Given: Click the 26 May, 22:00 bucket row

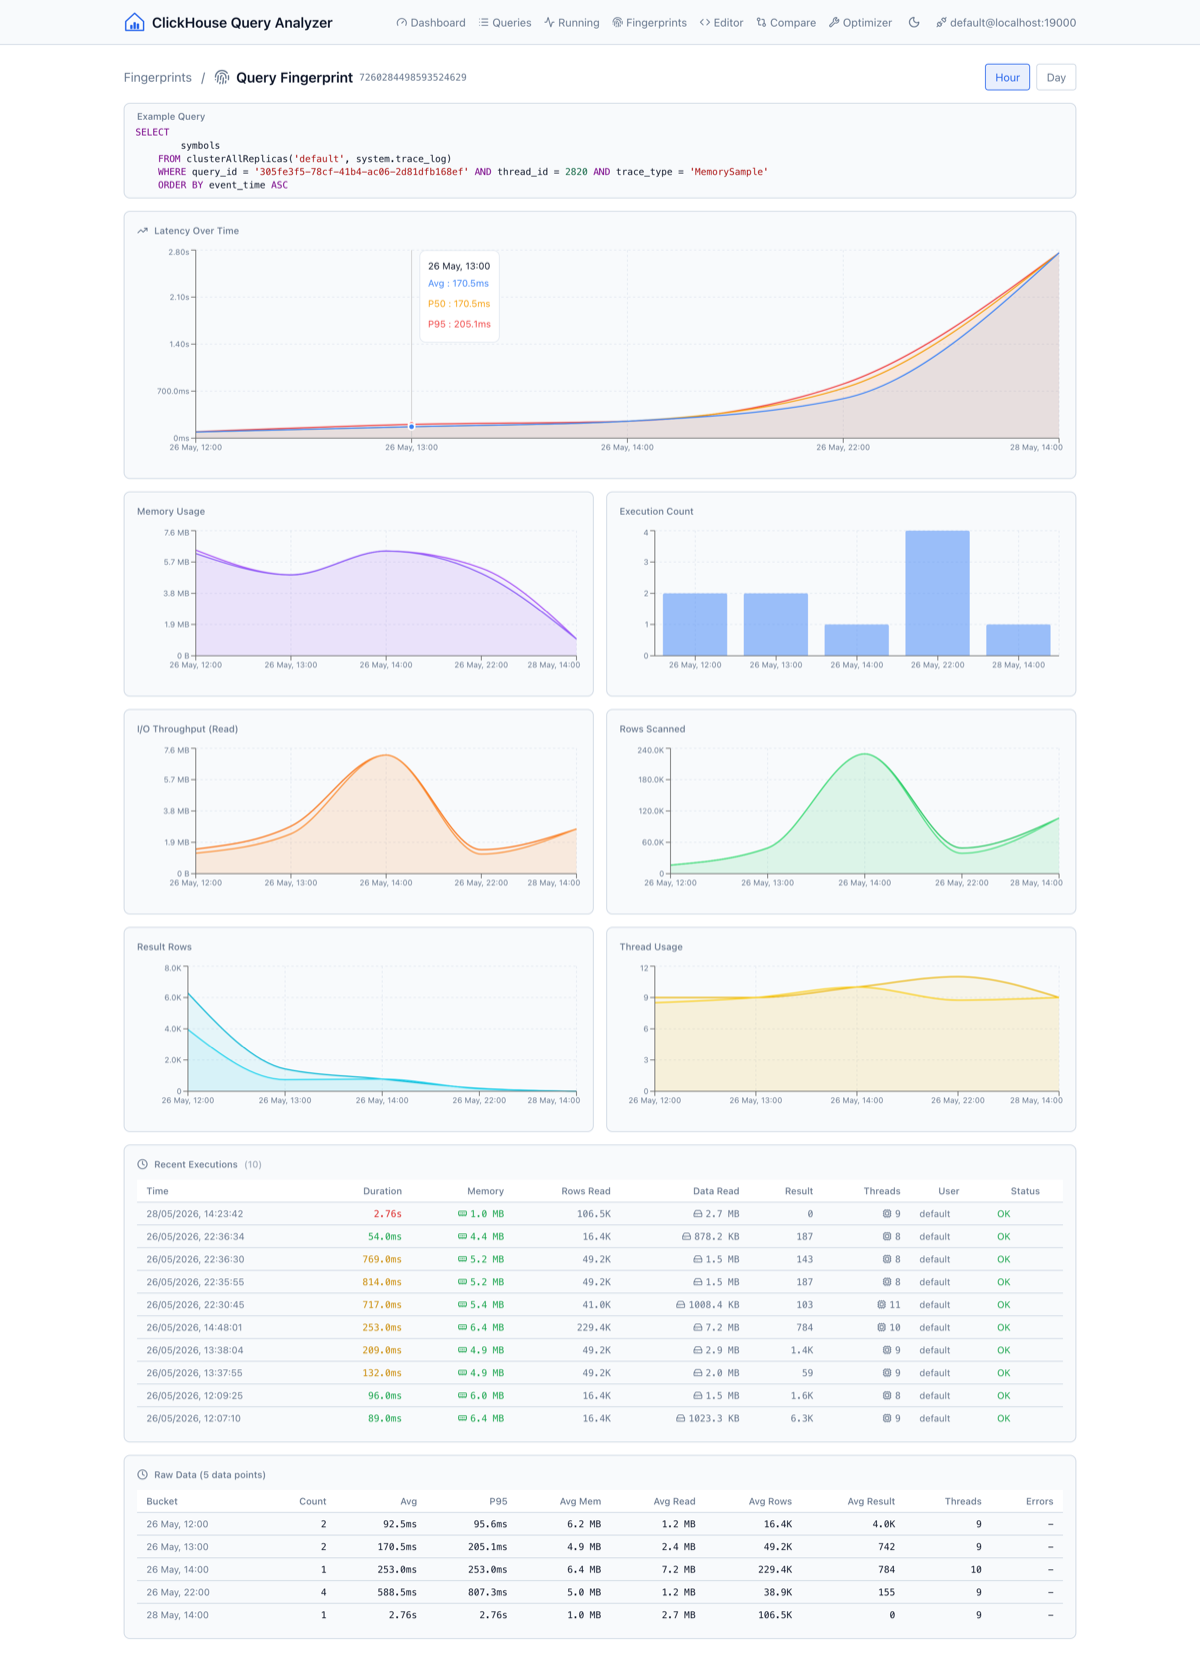Looking at the screenshot, I should 600,1593.
